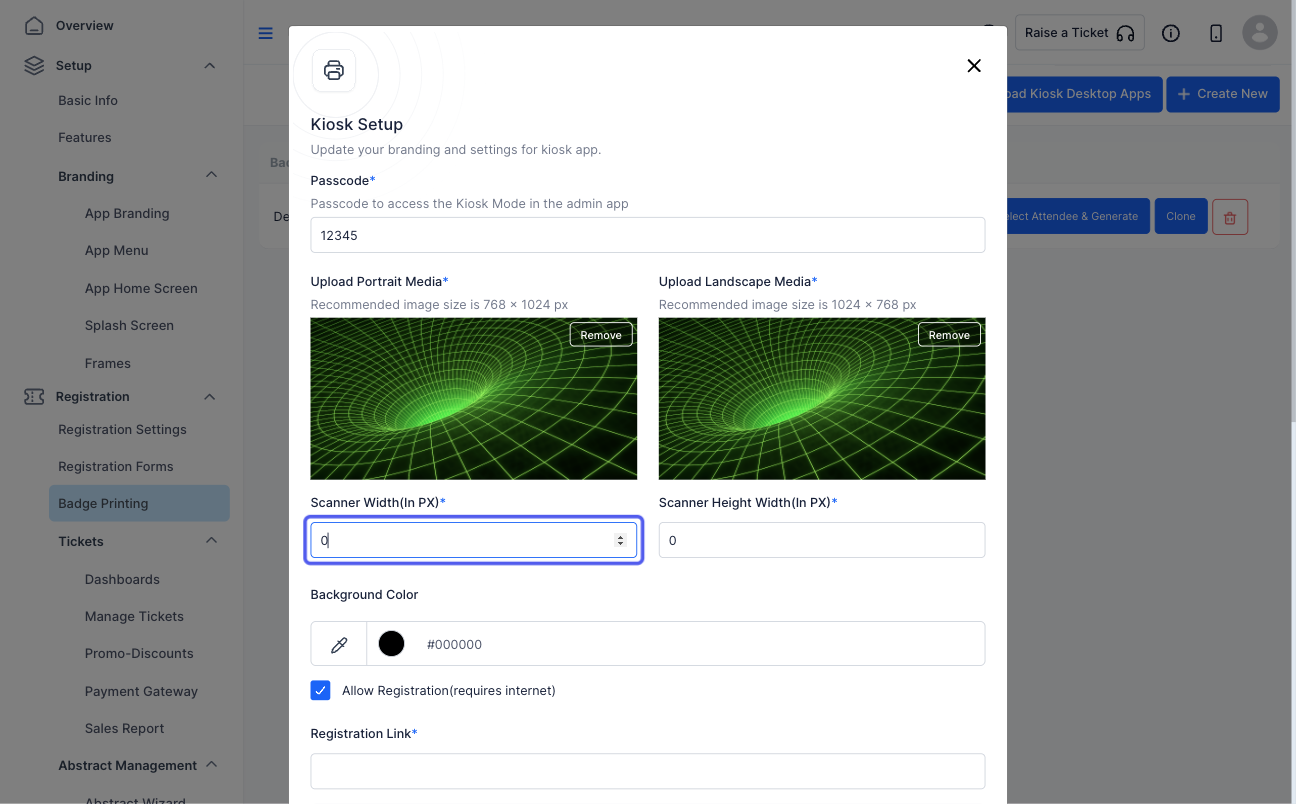Collapse the Registration section chevron
Screen dimensions: 1296x804
(x=210, y=397)
